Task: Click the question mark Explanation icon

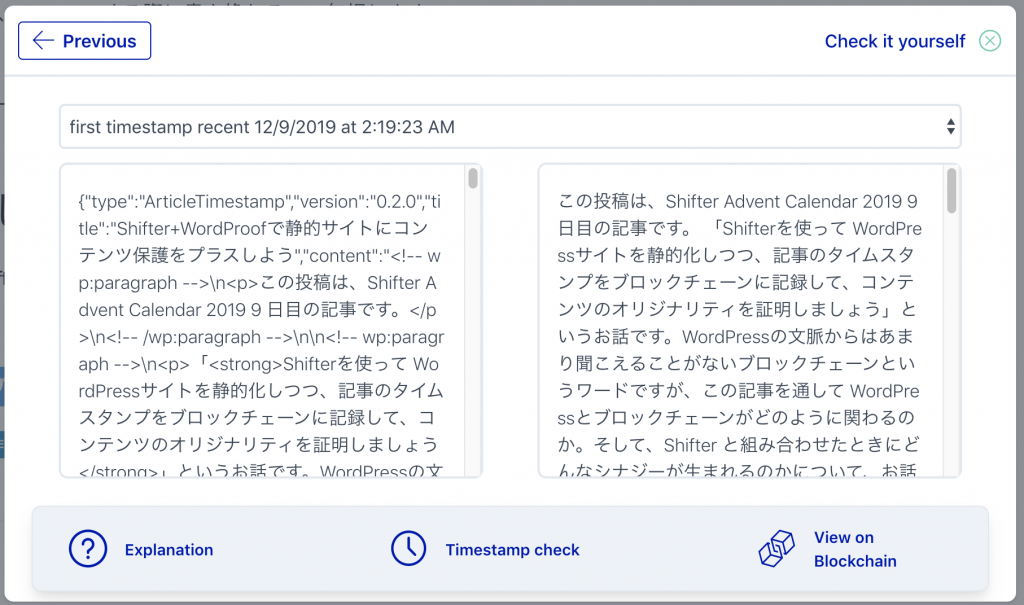Action: 88,549
